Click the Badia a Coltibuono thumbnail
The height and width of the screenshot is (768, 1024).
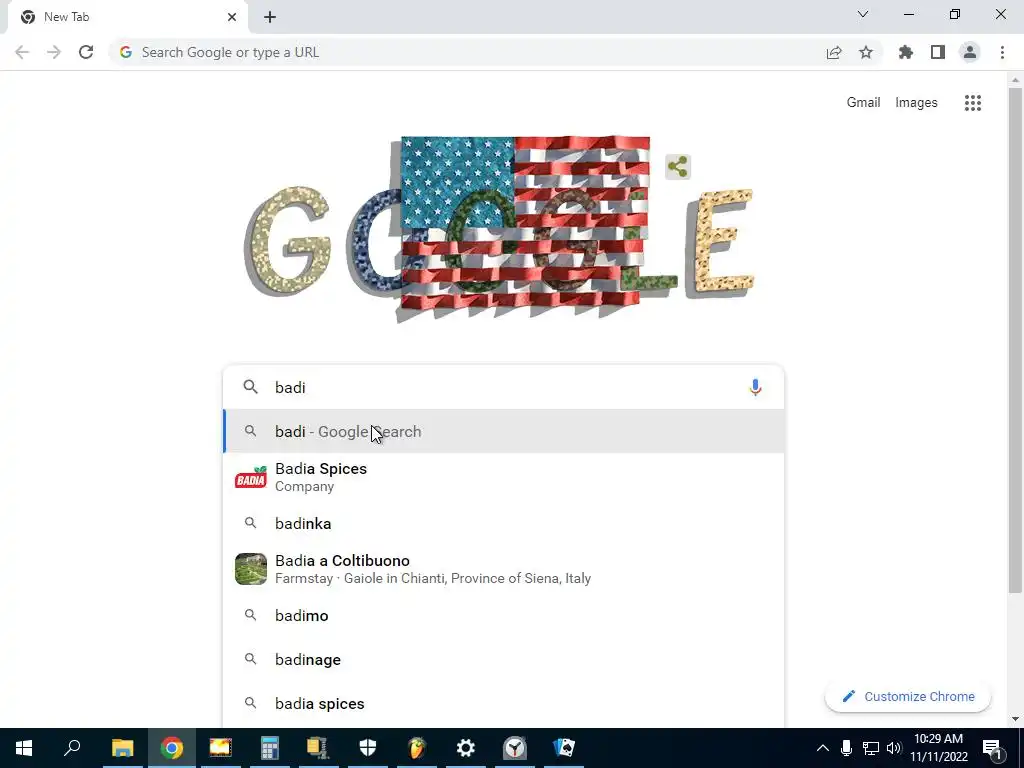(x=251, y=569)
